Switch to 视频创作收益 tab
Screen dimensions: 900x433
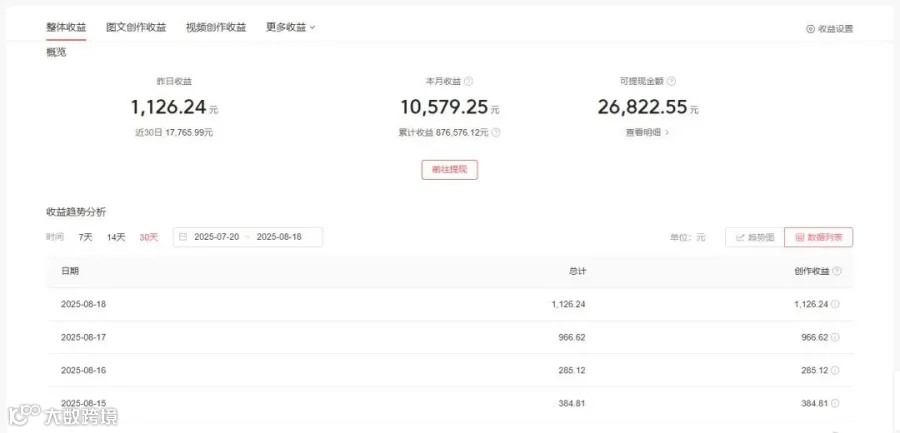click(216, 27)
